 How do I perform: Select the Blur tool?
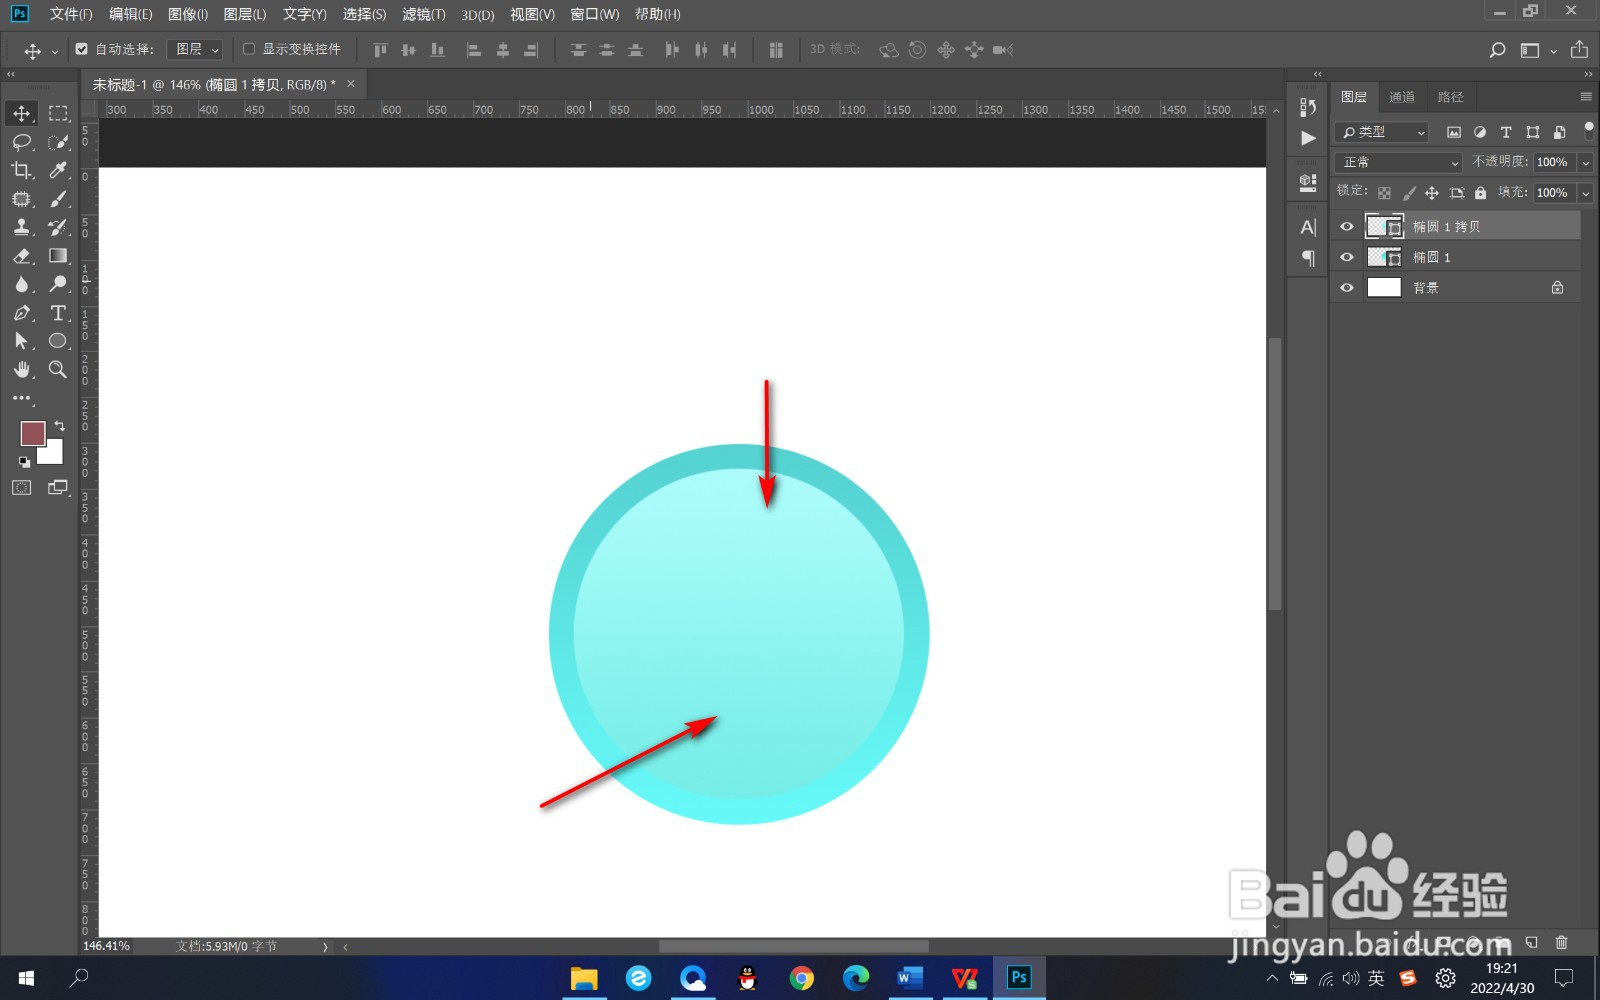(x=22, y=284)
